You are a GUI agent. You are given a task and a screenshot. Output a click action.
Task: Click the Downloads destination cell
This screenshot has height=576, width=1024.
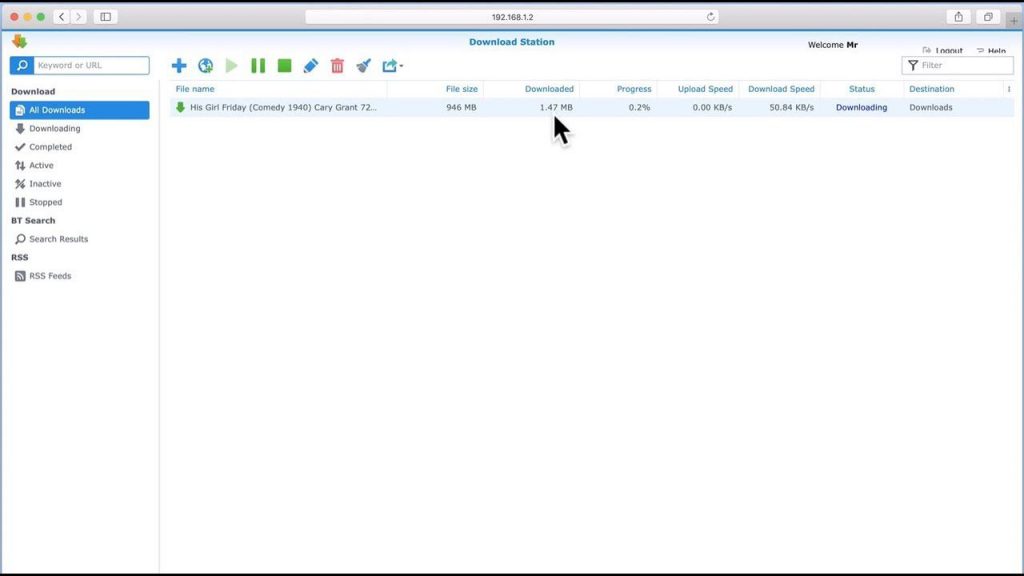click(931, 107)
